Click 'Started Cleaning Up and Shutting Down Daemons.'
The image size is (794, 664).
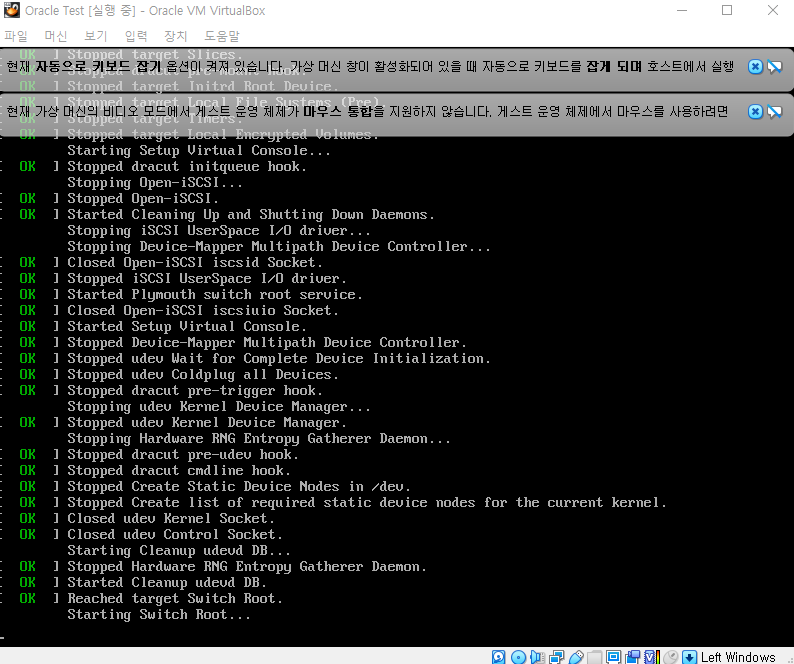[x=251, y=215]
